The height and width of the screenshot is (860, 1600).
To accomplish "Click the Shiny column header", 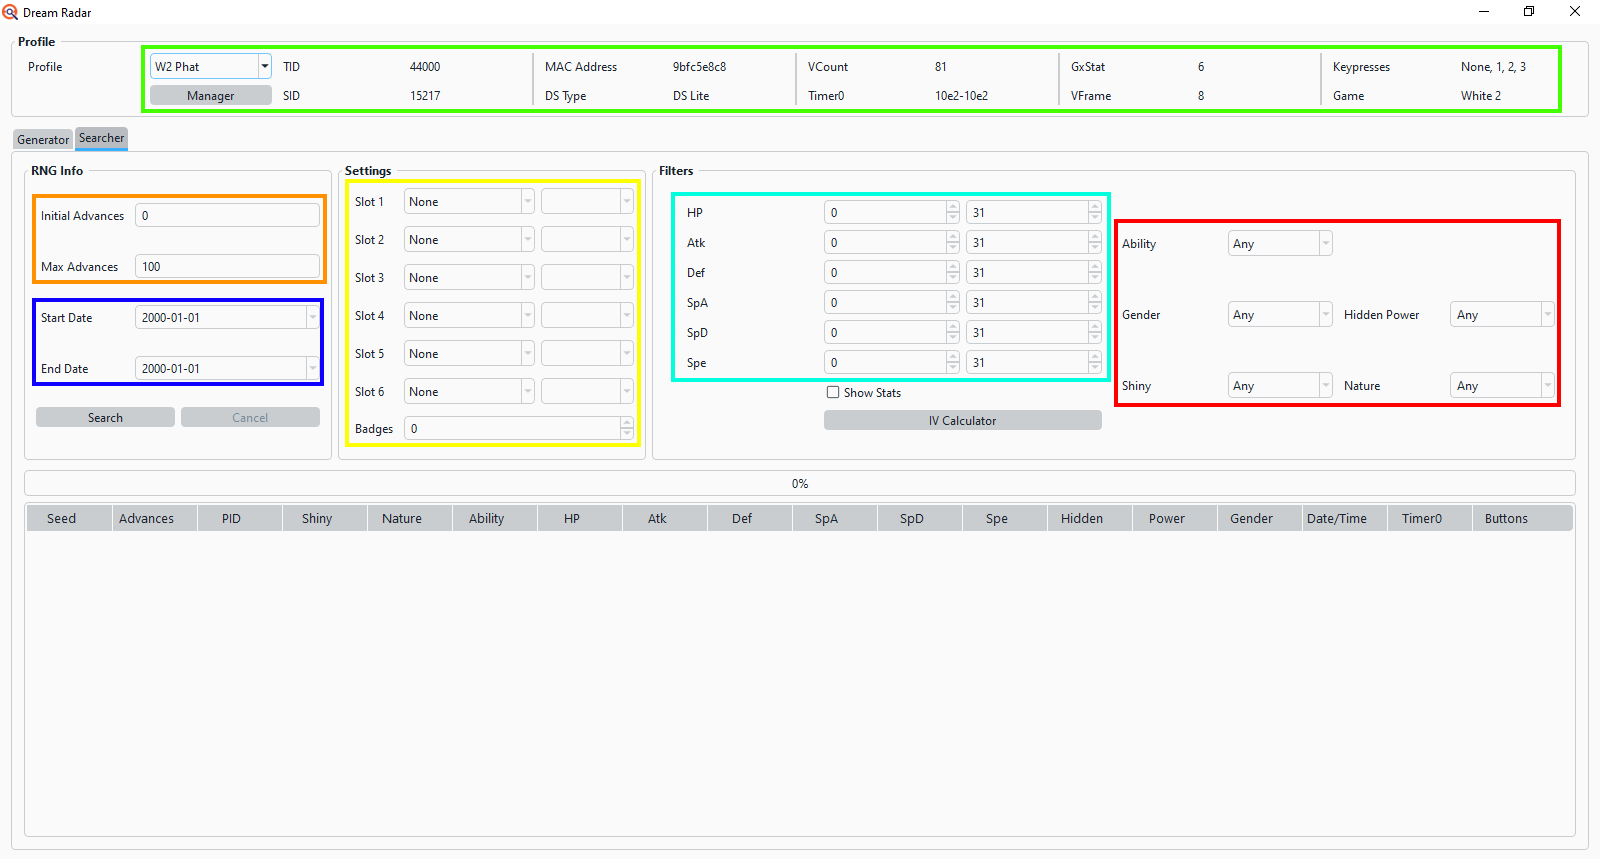I will pos(324,519).
